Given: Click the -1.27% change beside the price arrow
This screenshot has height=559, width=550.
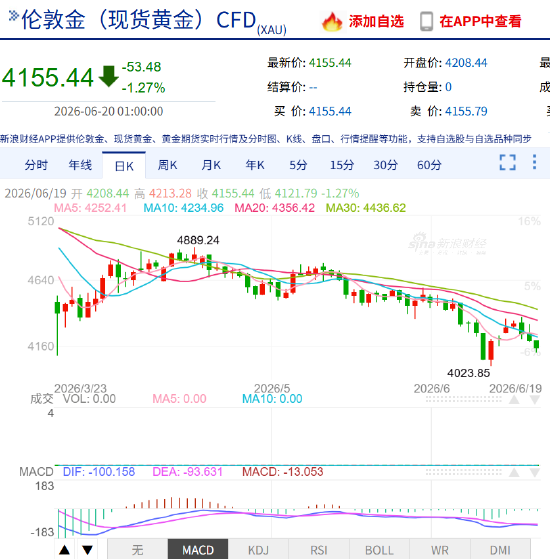Looking at the screenshot, I should coord(144,88).
